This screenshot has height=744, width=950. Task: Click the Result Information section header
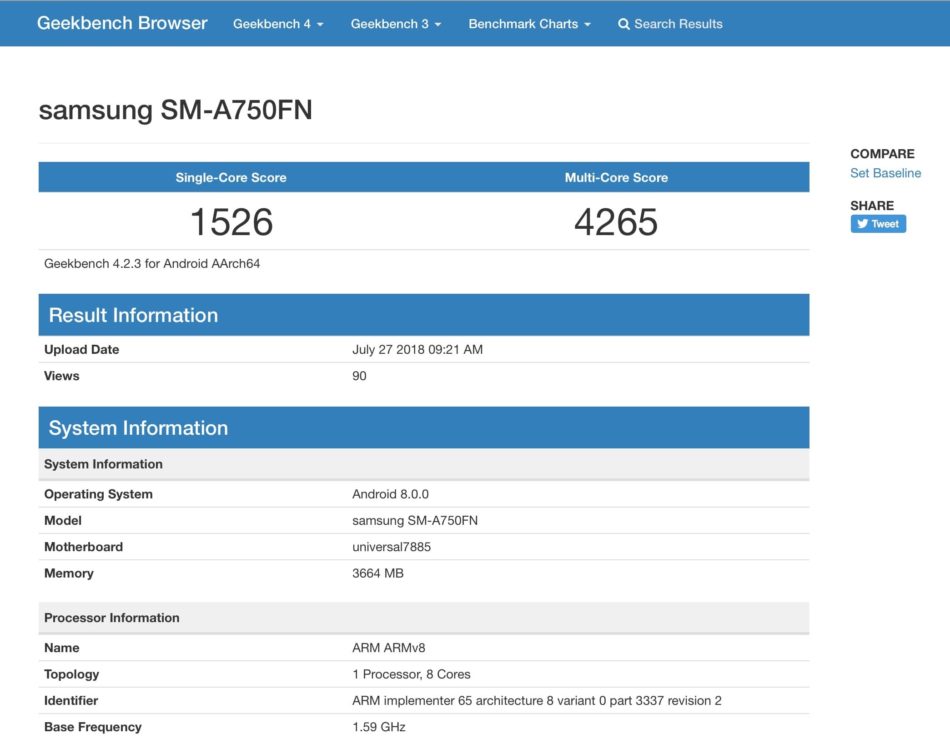[424, 315]
